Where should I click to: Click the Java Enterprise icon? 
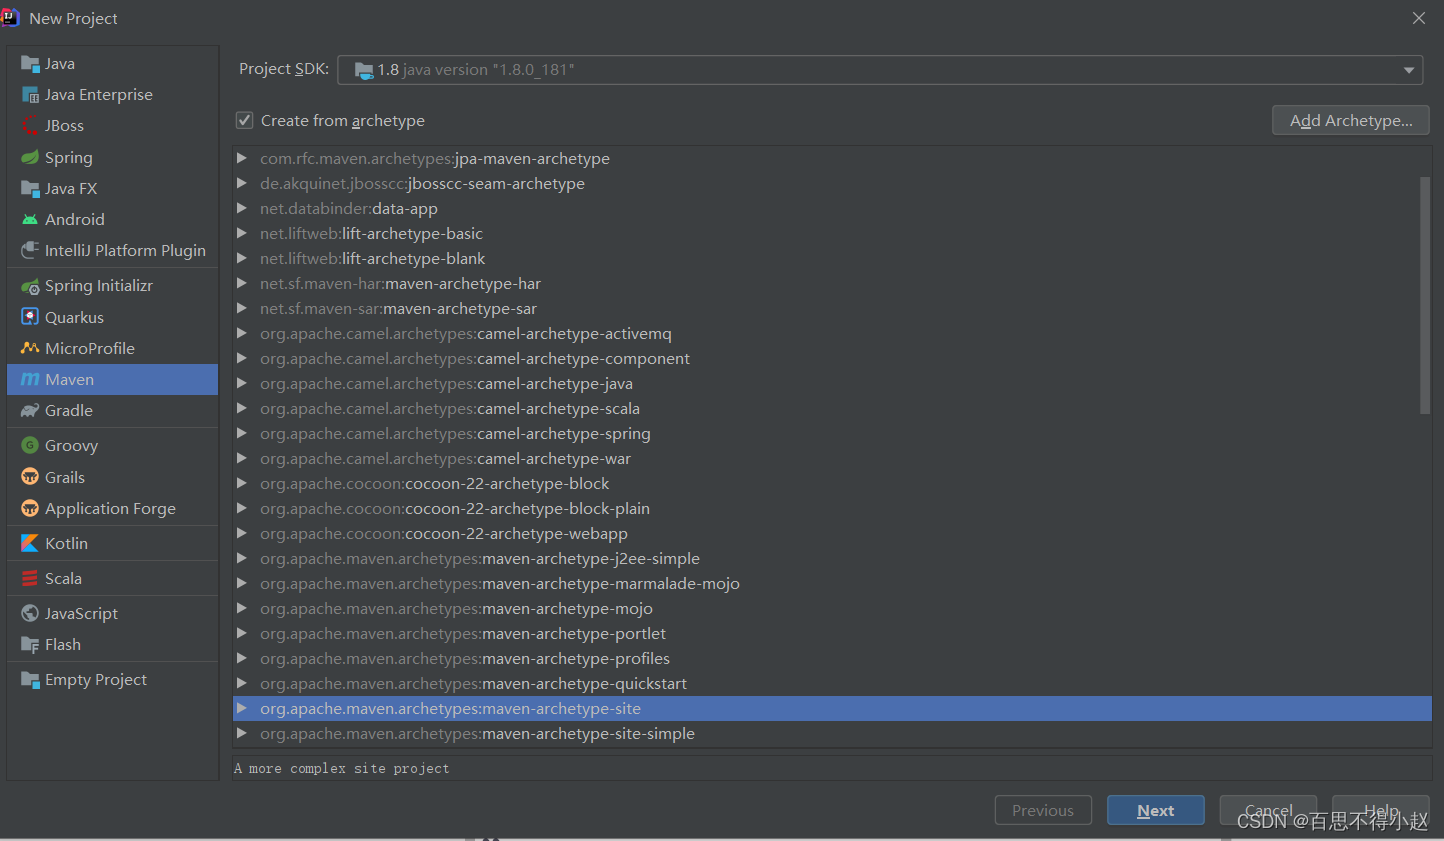point(30,95)
